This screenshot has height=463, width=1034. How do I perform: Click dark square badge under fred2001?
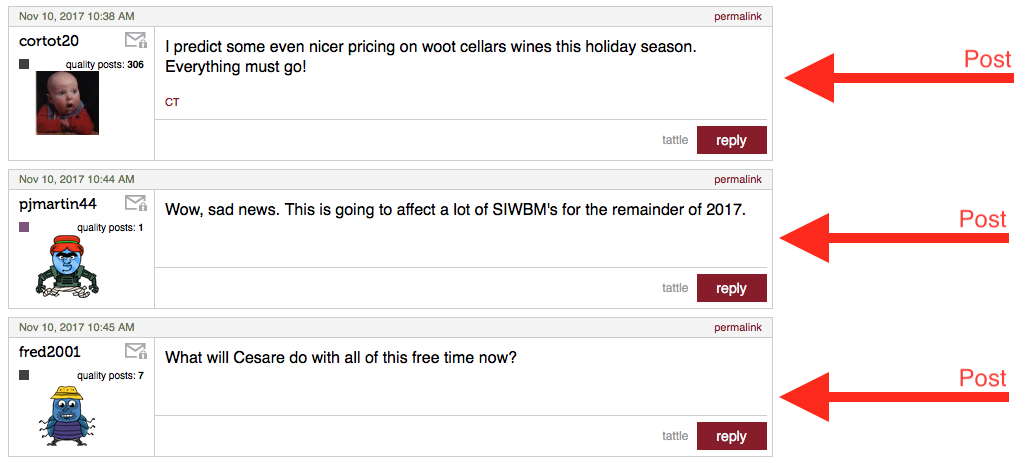(24, 375)
